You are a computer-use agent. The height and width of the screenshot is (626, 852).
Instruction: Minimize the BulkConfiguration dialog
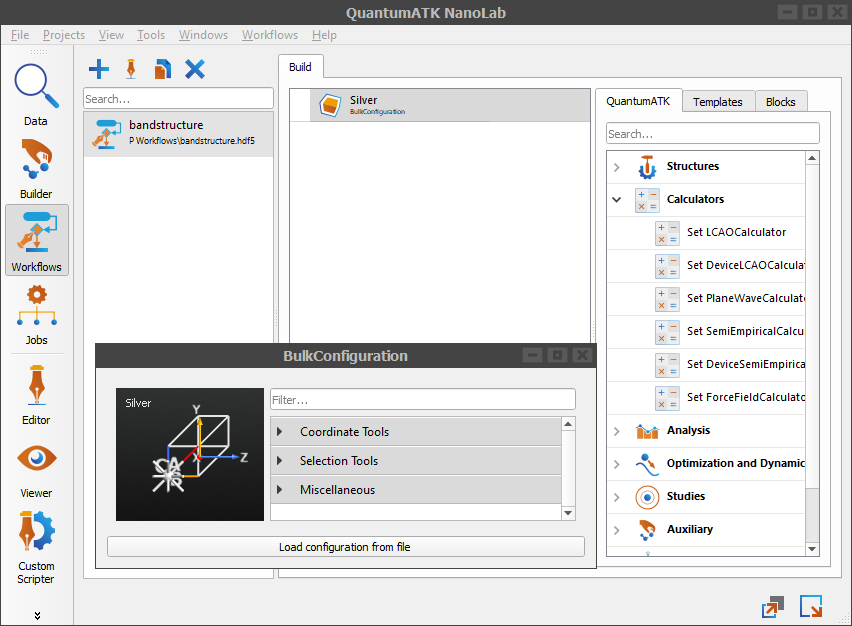pos(532,355)
